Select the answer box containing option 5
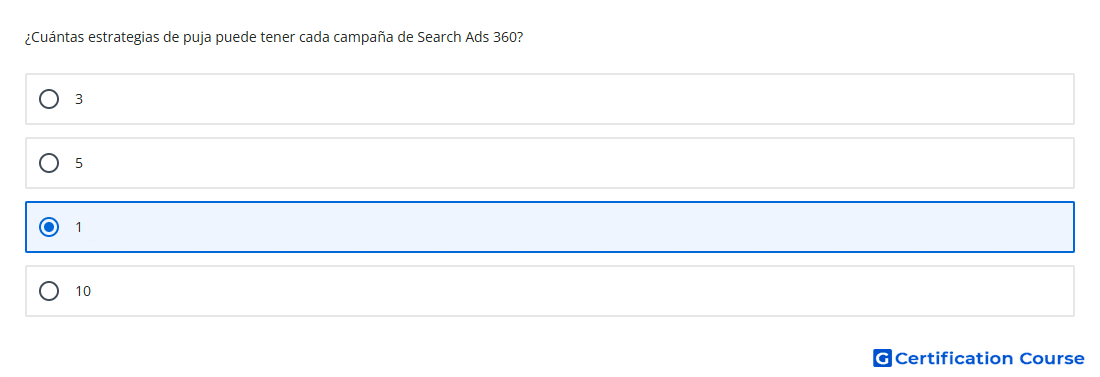The height and width of the screenshot is (377, 1100). [x=550, y=163]
